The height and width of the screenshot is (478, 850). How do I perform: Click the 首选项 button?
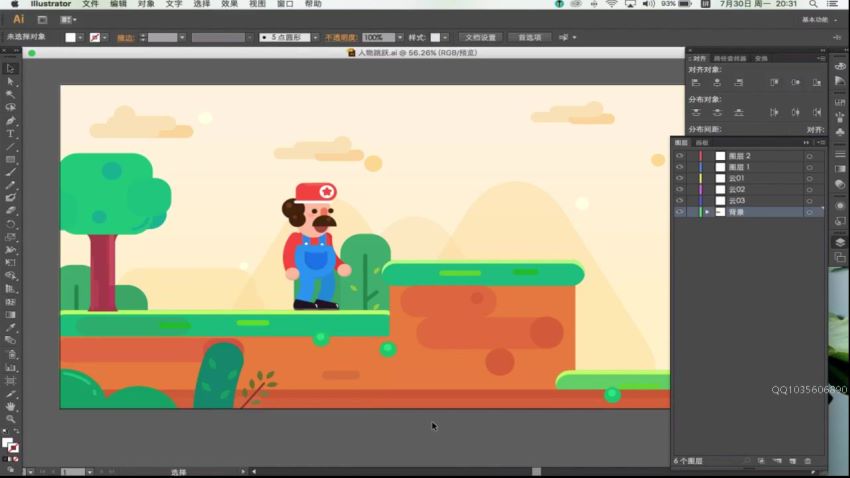(x=530, y=37)
